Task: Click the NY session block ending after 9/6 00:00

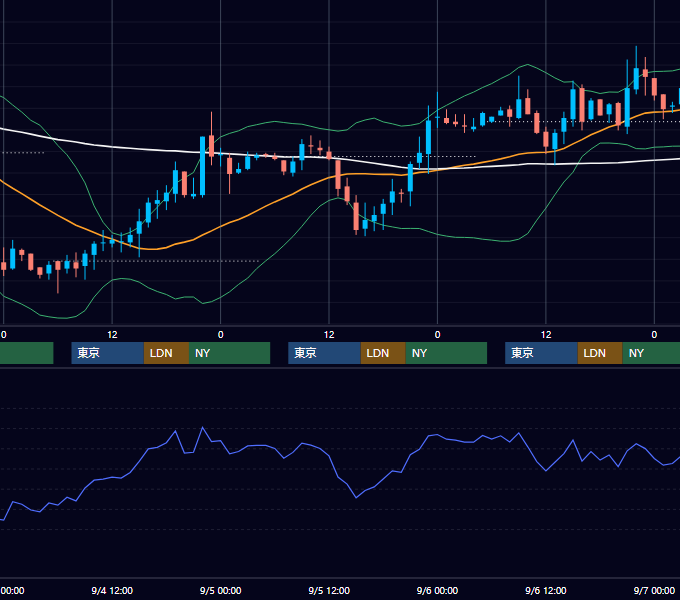Action: tap(446, 353)
